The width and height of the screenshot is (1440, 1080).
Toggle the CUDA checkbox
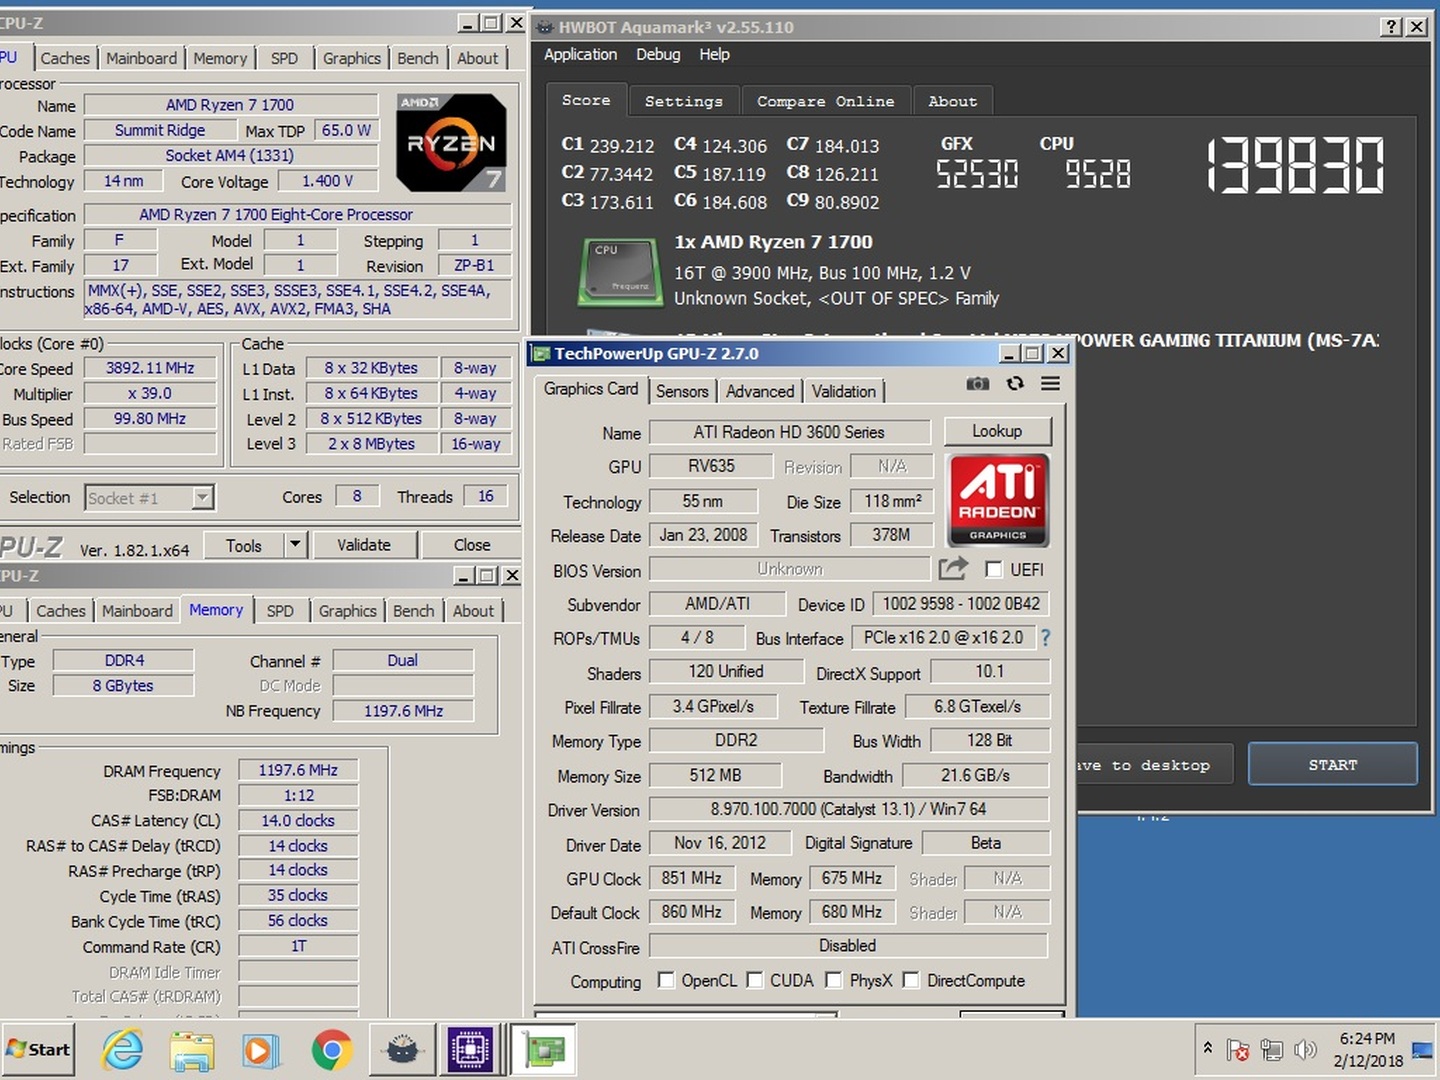point(754,980)
